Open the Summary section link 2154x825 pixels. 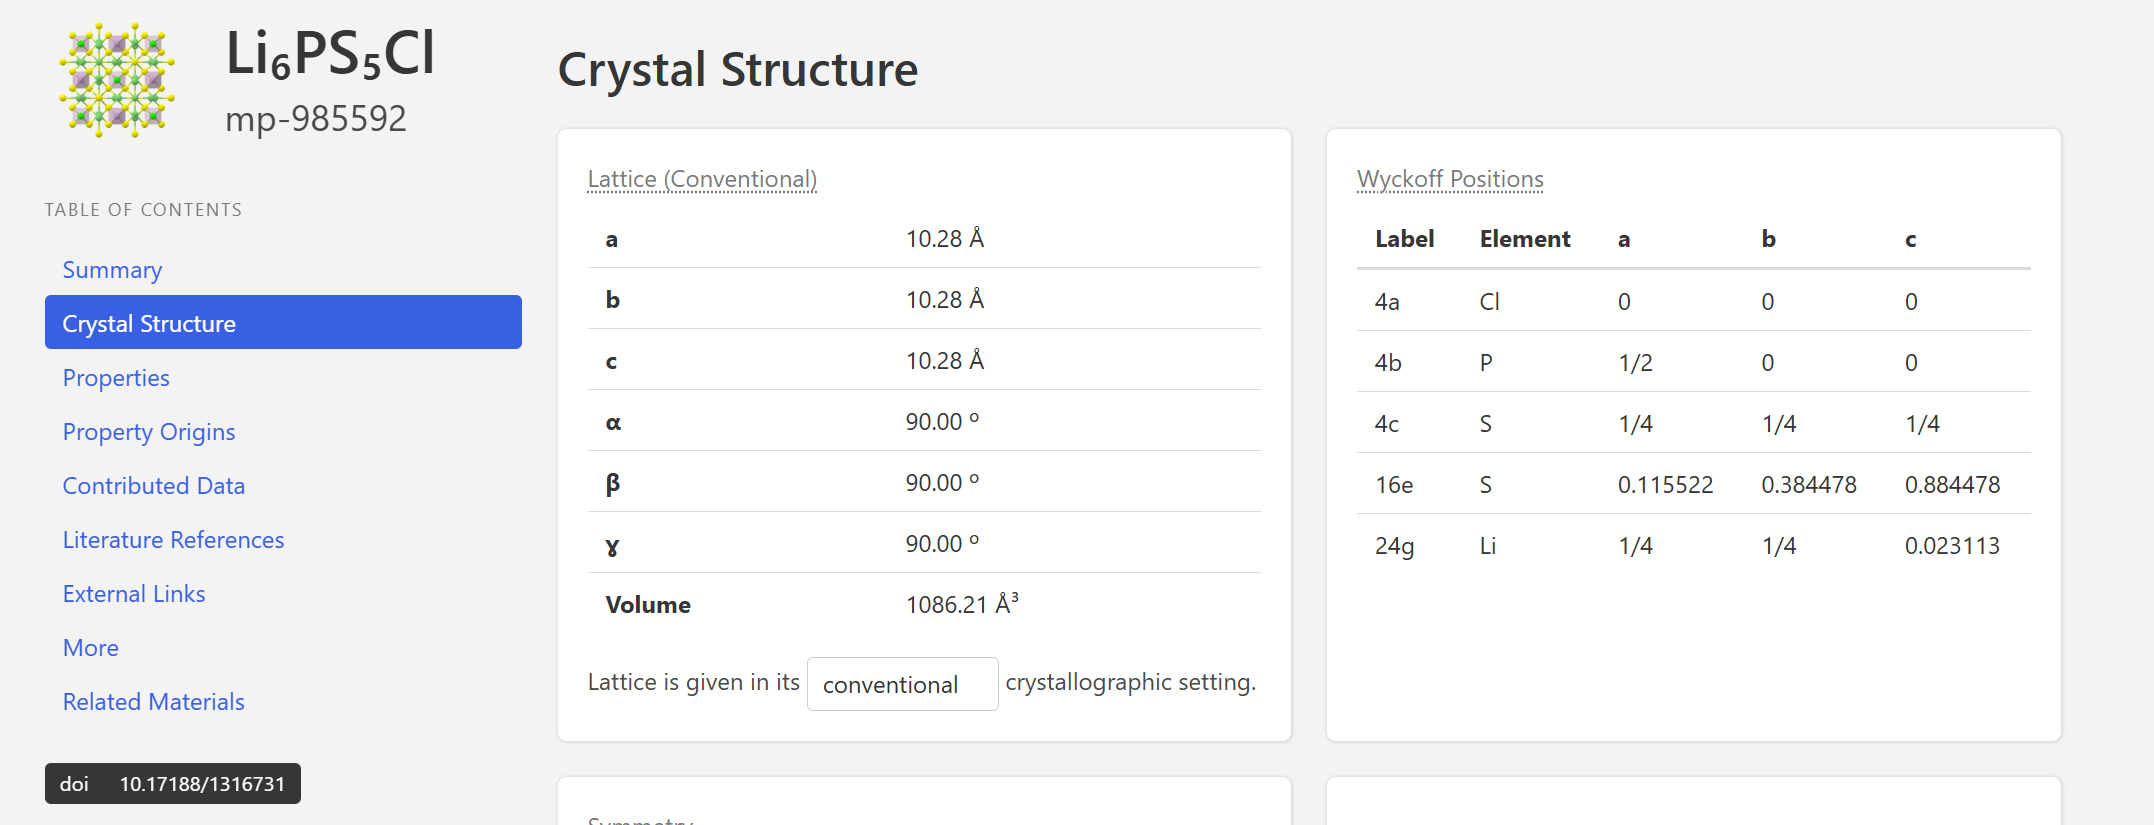pyautogui.click(x=112, y=270)
